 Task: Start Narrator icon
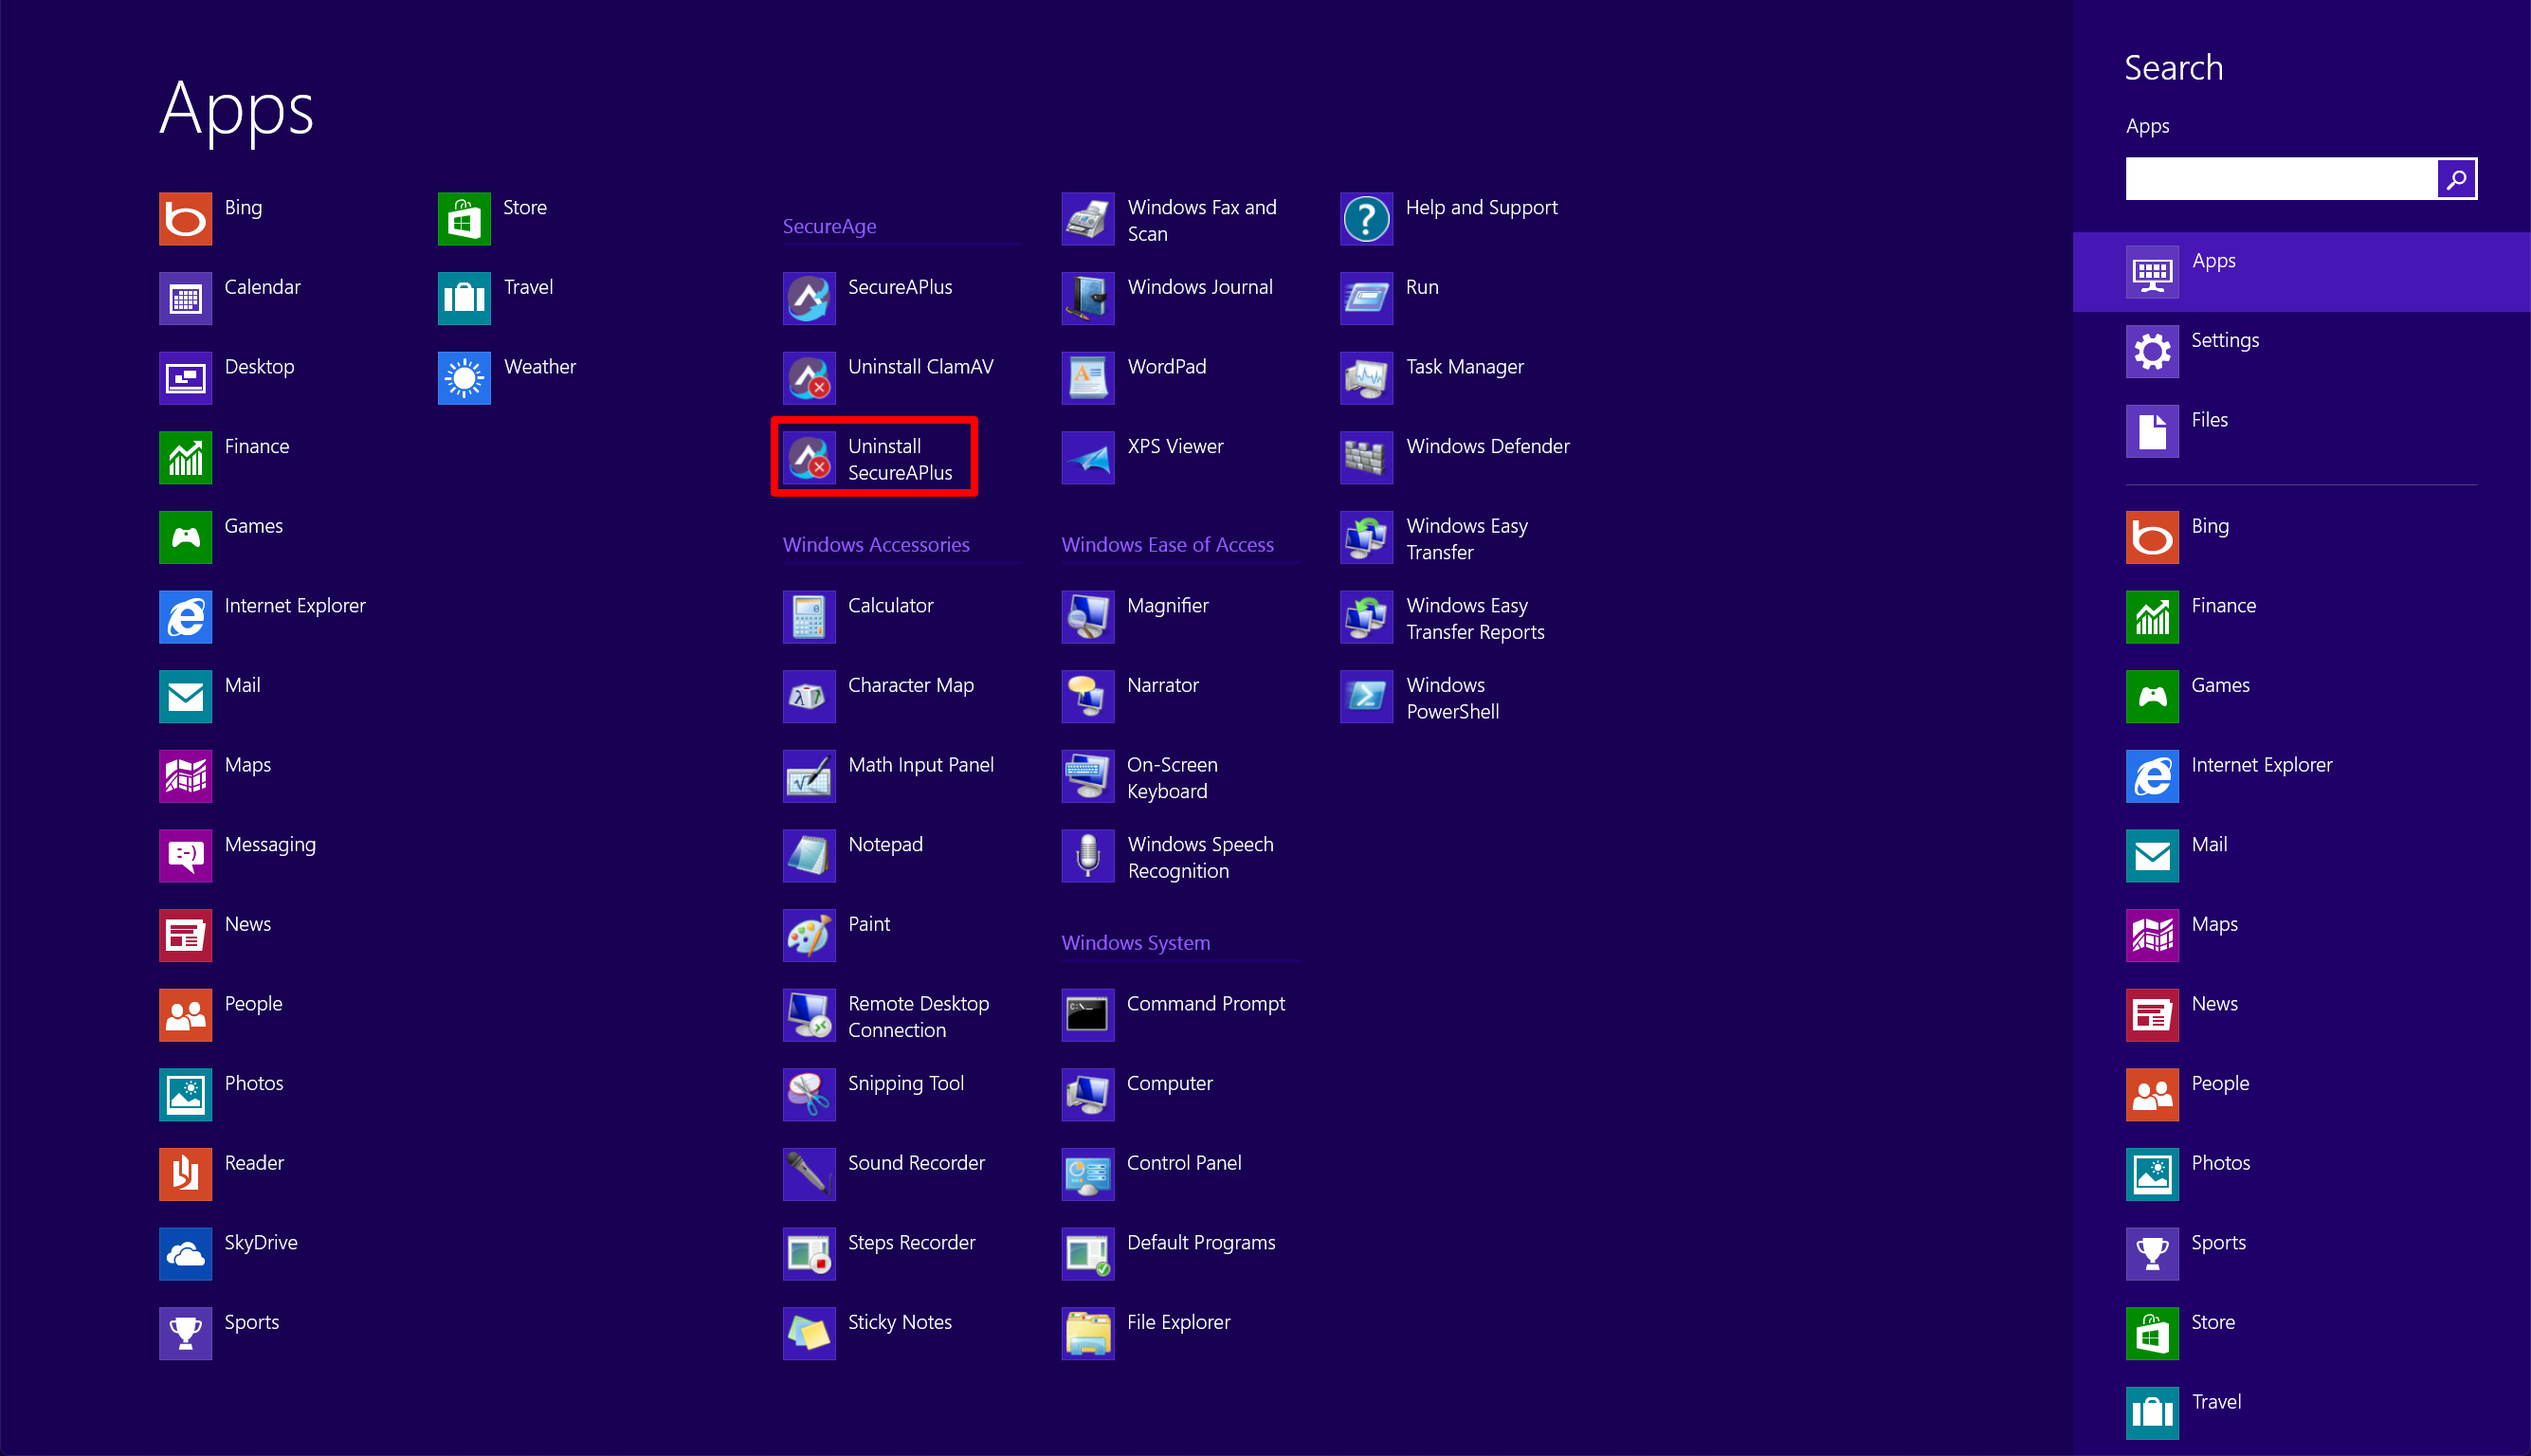click(x=1087, y=696)
